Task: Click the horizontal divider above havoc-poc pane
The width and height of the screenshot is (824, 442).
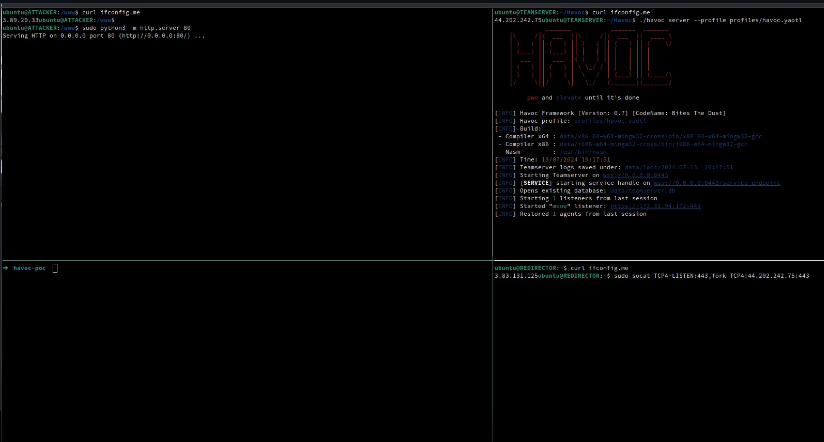Action: pyautogui.click(x=245, y=261)
